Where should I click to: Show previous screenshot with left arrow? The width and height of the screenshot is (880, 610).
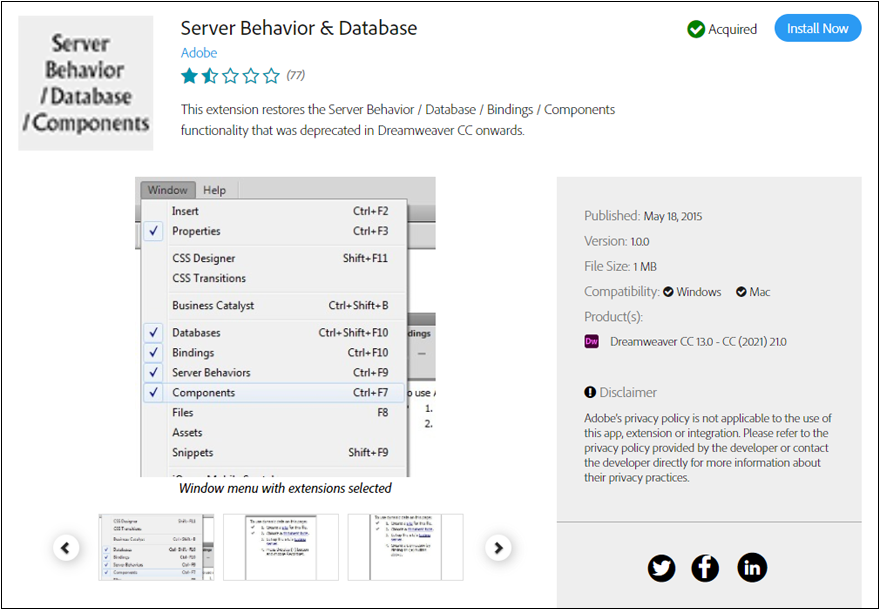pyautogui.click(x=66, y=548)
